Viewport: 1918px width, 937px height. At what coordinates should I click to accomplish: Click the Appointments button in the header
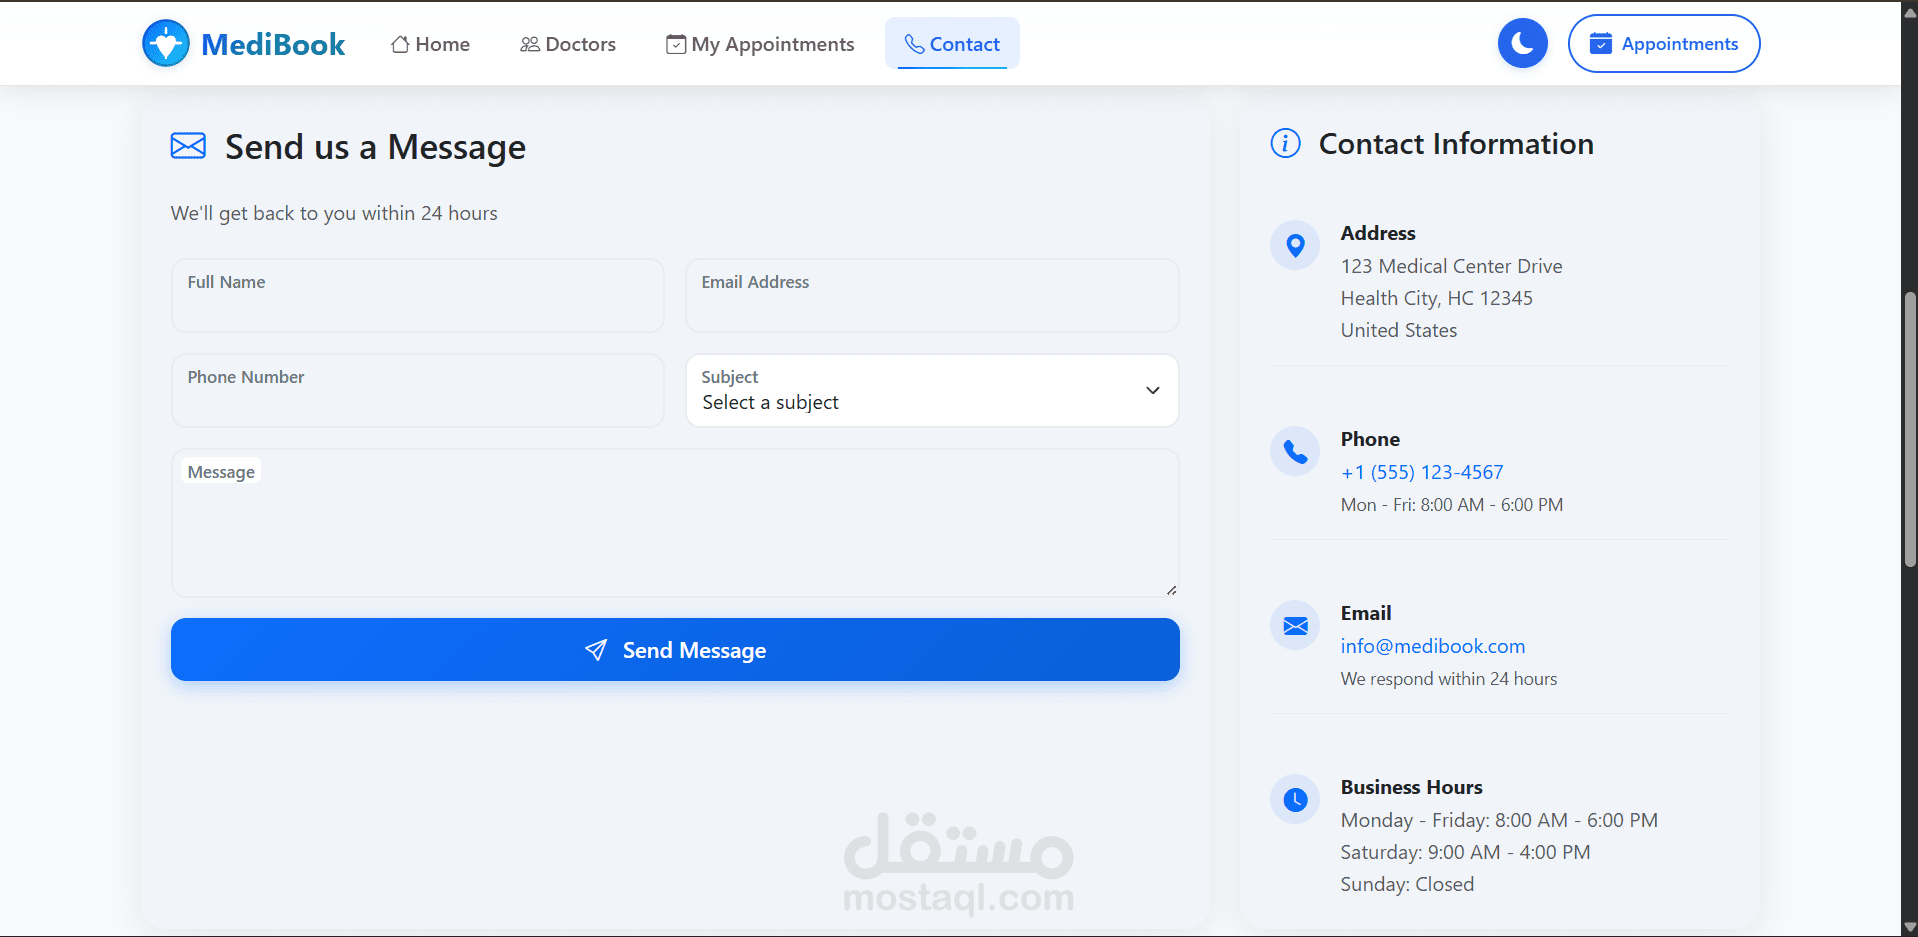point(1664,44)
